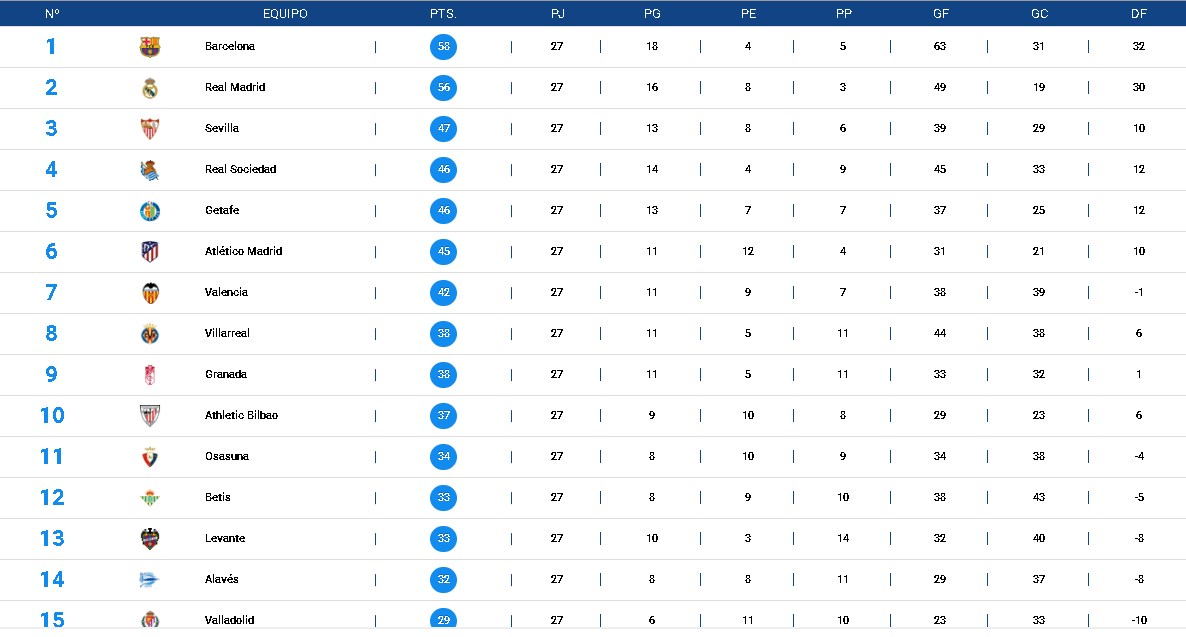
Task: Click the Getafe club crest
Action: coord(150,211)
